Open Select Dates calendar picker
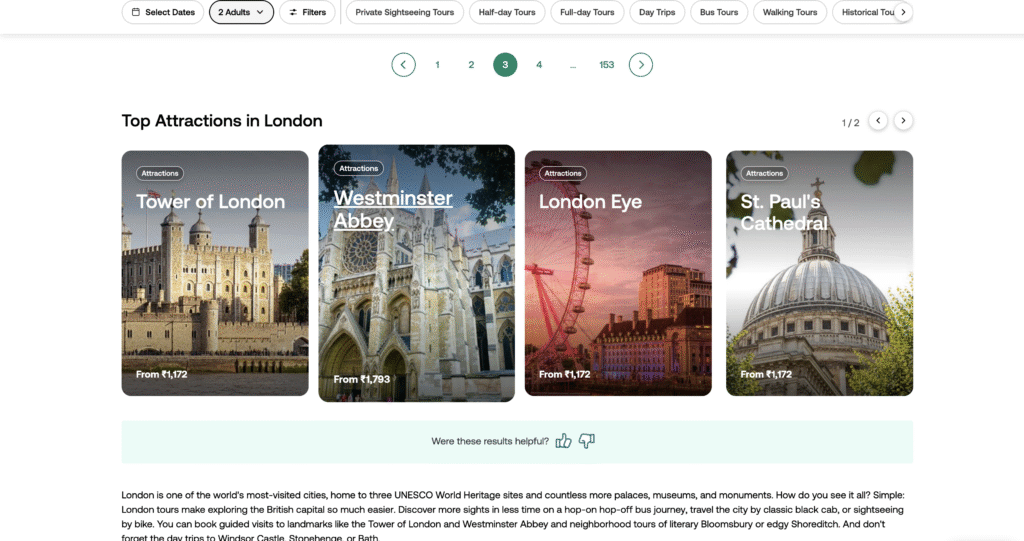1024x541 pixels. point(160,12)
